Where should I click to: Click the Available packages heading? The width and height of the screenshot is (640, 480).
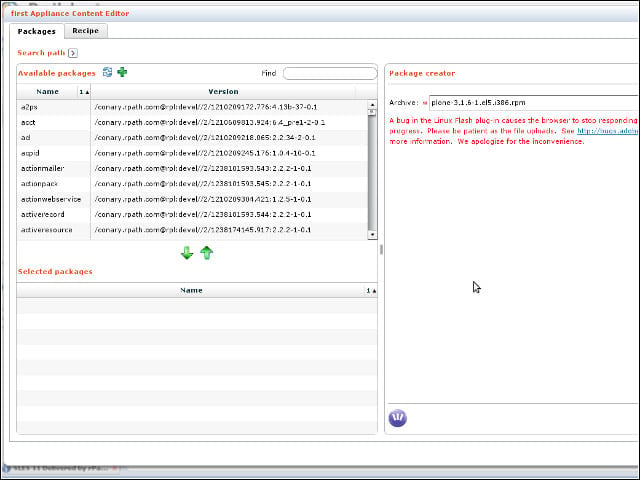coord(56,73)
